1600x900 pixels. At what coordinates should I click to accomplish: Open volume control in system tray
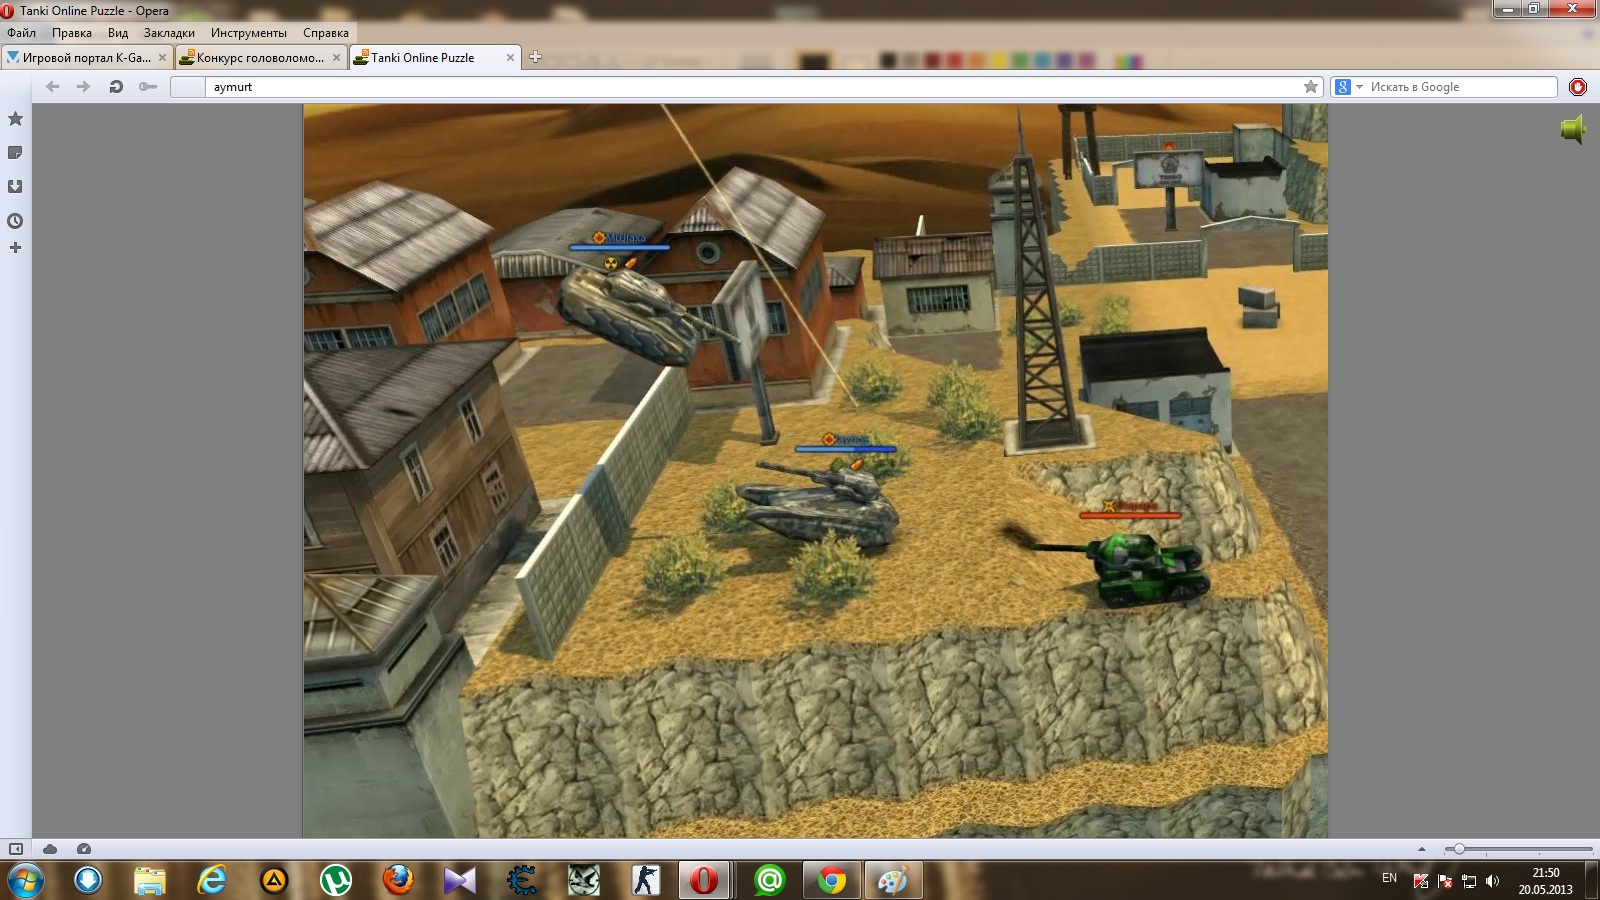(x=1493, y=881)
